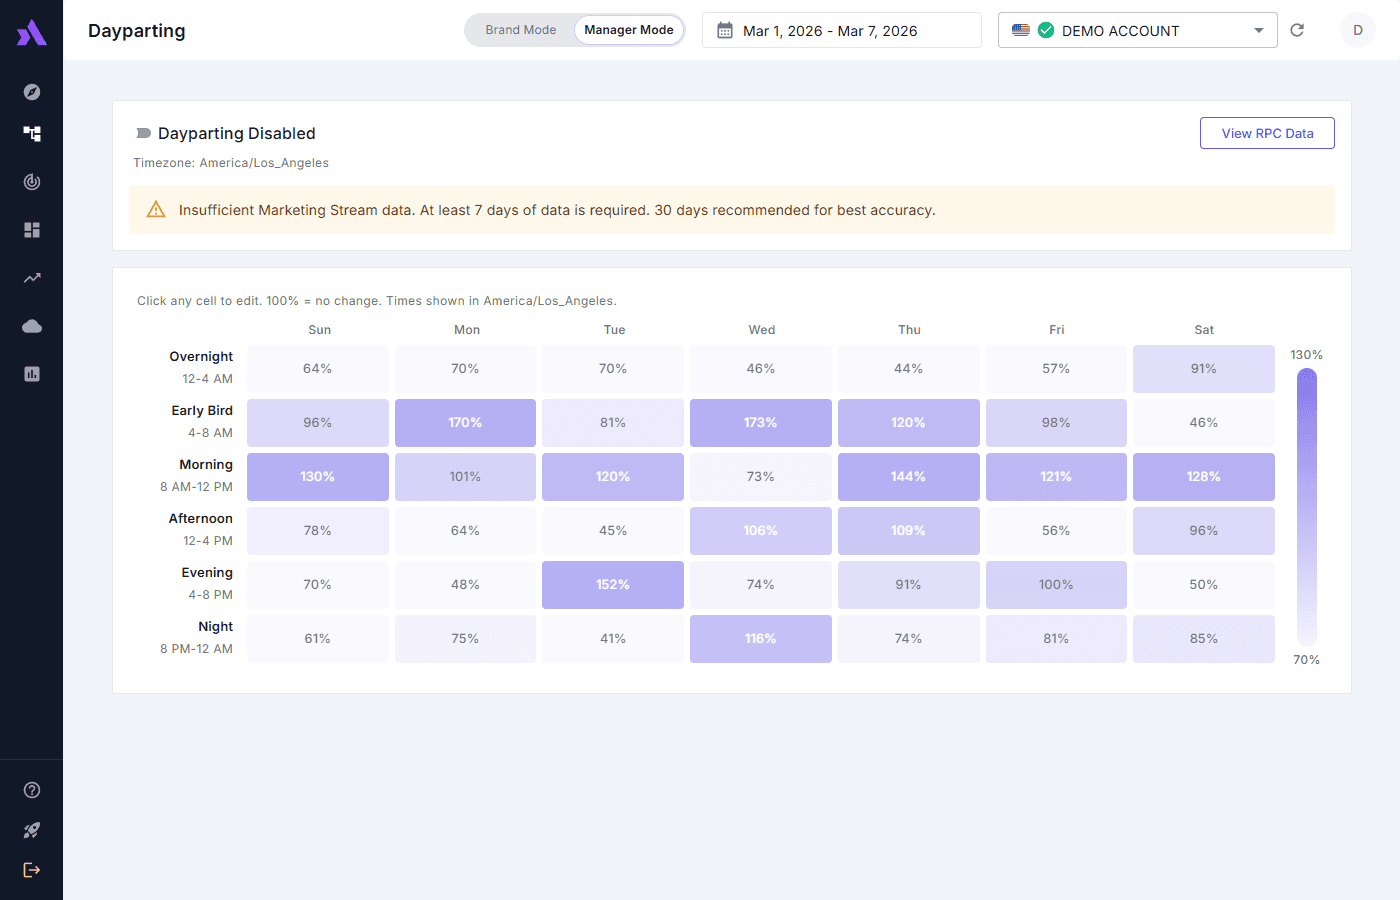
Task: Edit the Wednesday Afternoon 106% cell
Action: click(x=761, y=531)
